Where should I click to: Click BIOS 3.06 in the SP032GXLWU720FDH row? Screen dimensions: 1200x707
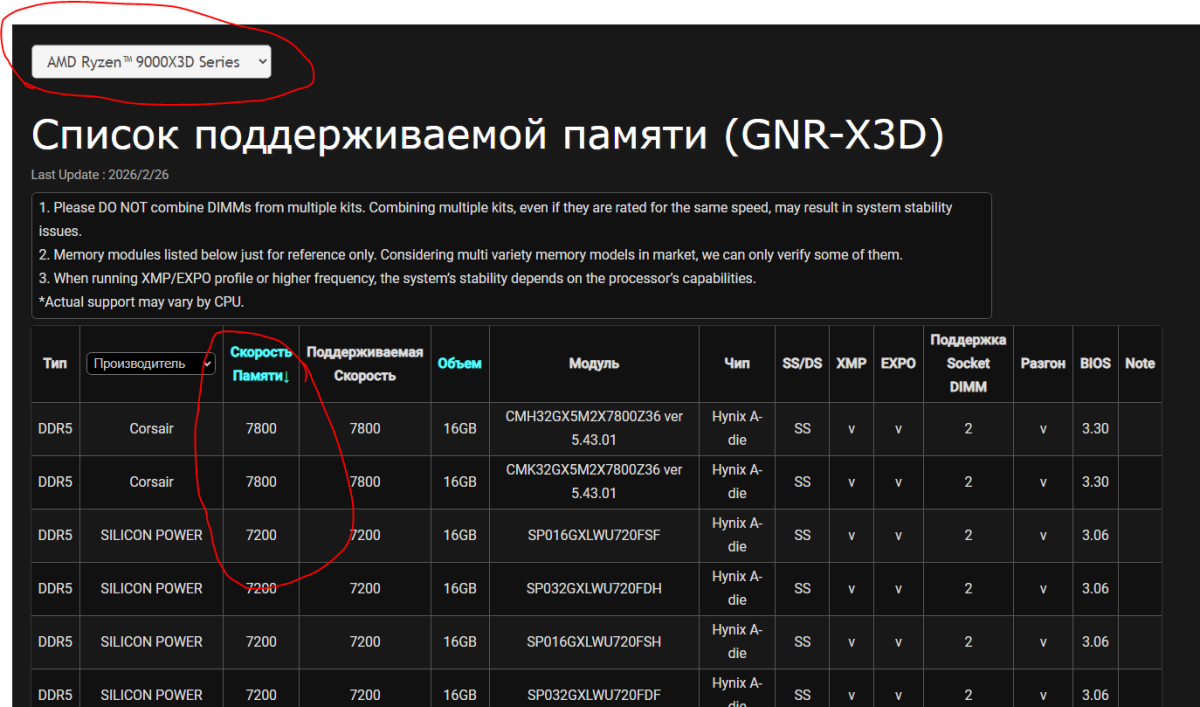pyautogui.click(x=1095, y=588)
